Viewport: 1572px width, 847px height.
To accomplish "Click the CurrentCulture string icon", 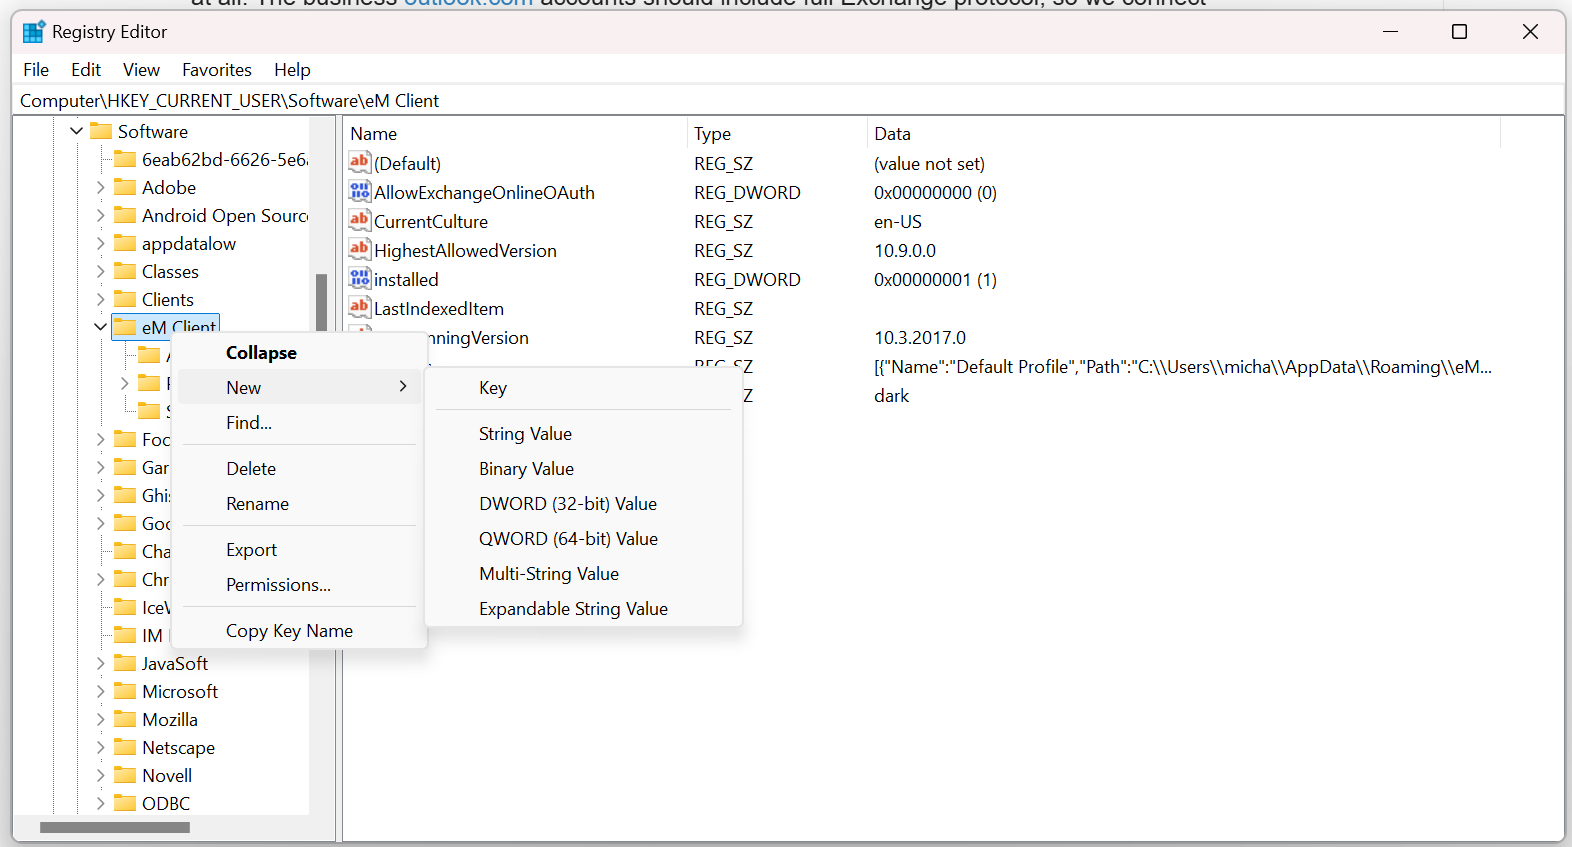I will (360, 220).
